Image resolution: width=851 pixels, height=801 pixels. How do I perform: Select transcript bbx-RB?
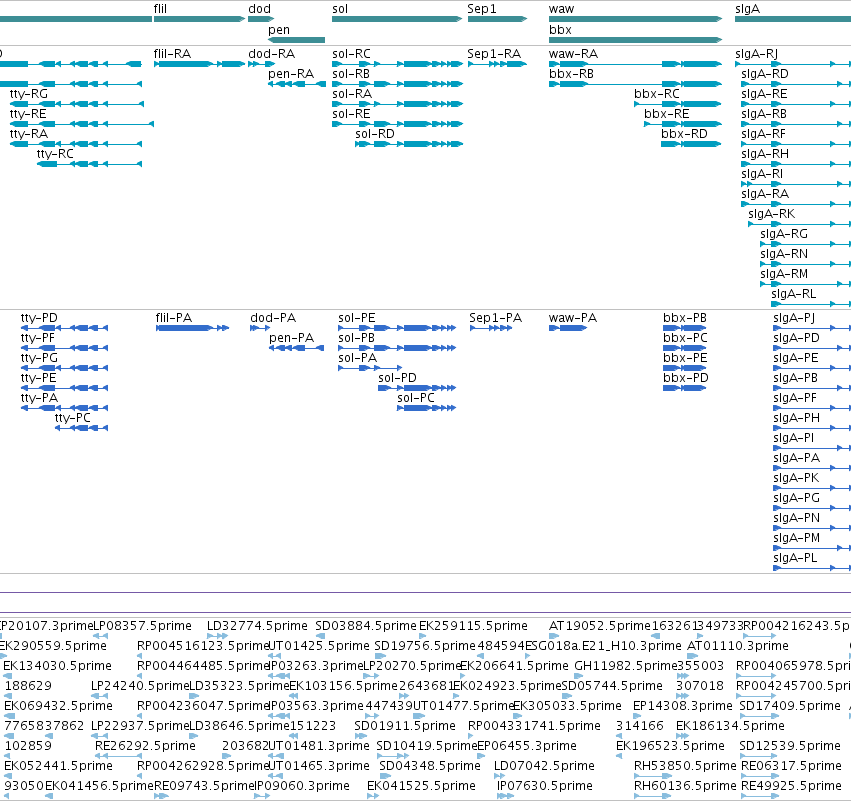coord(636,84)
